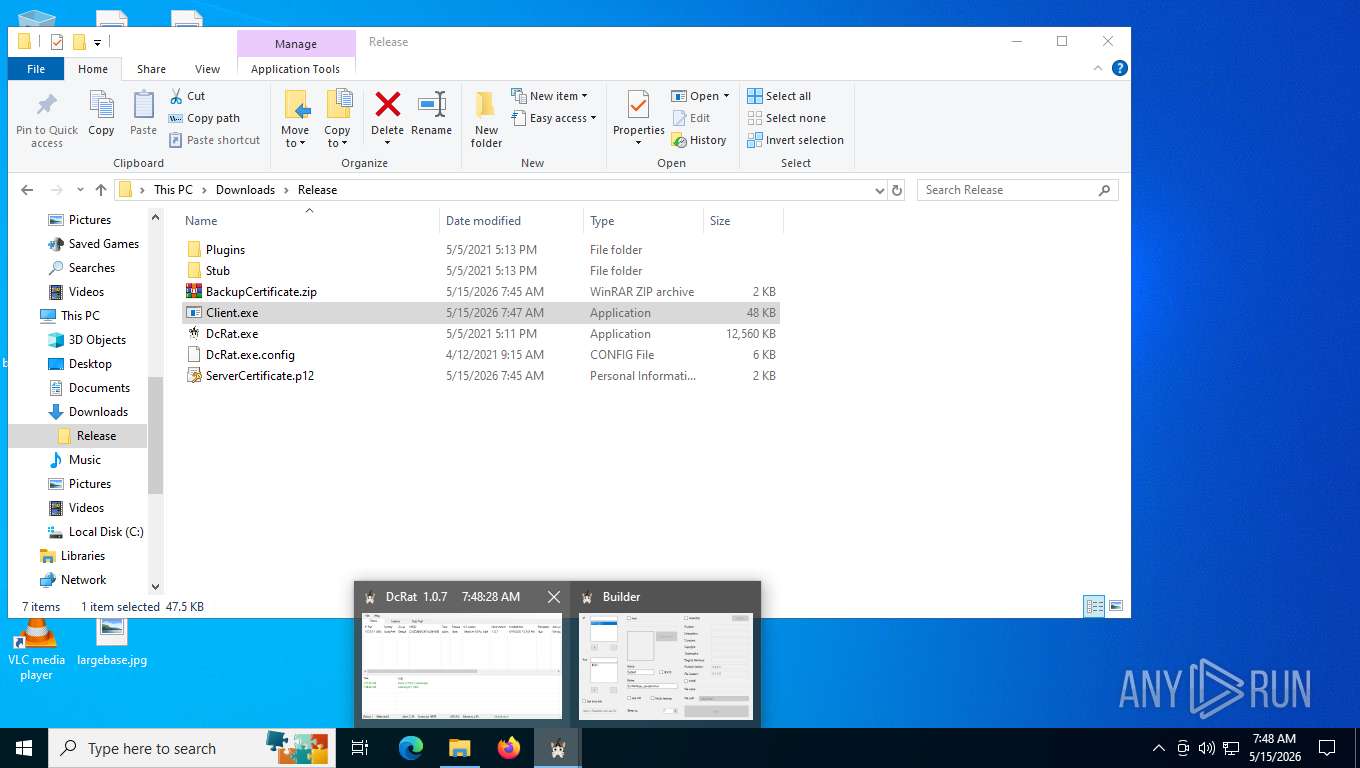Open the Recent locations dropdown arrow
Image resolution: width=1360 pixels, height=768 pixels.
point(79,190)
